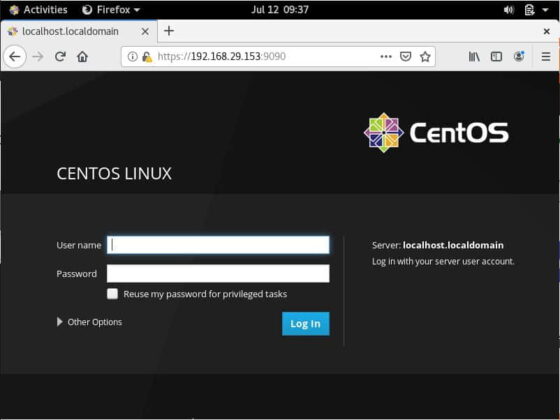560x420 pixels.
Task: Click the browser Back arrow button
Action: pos(15,56)
